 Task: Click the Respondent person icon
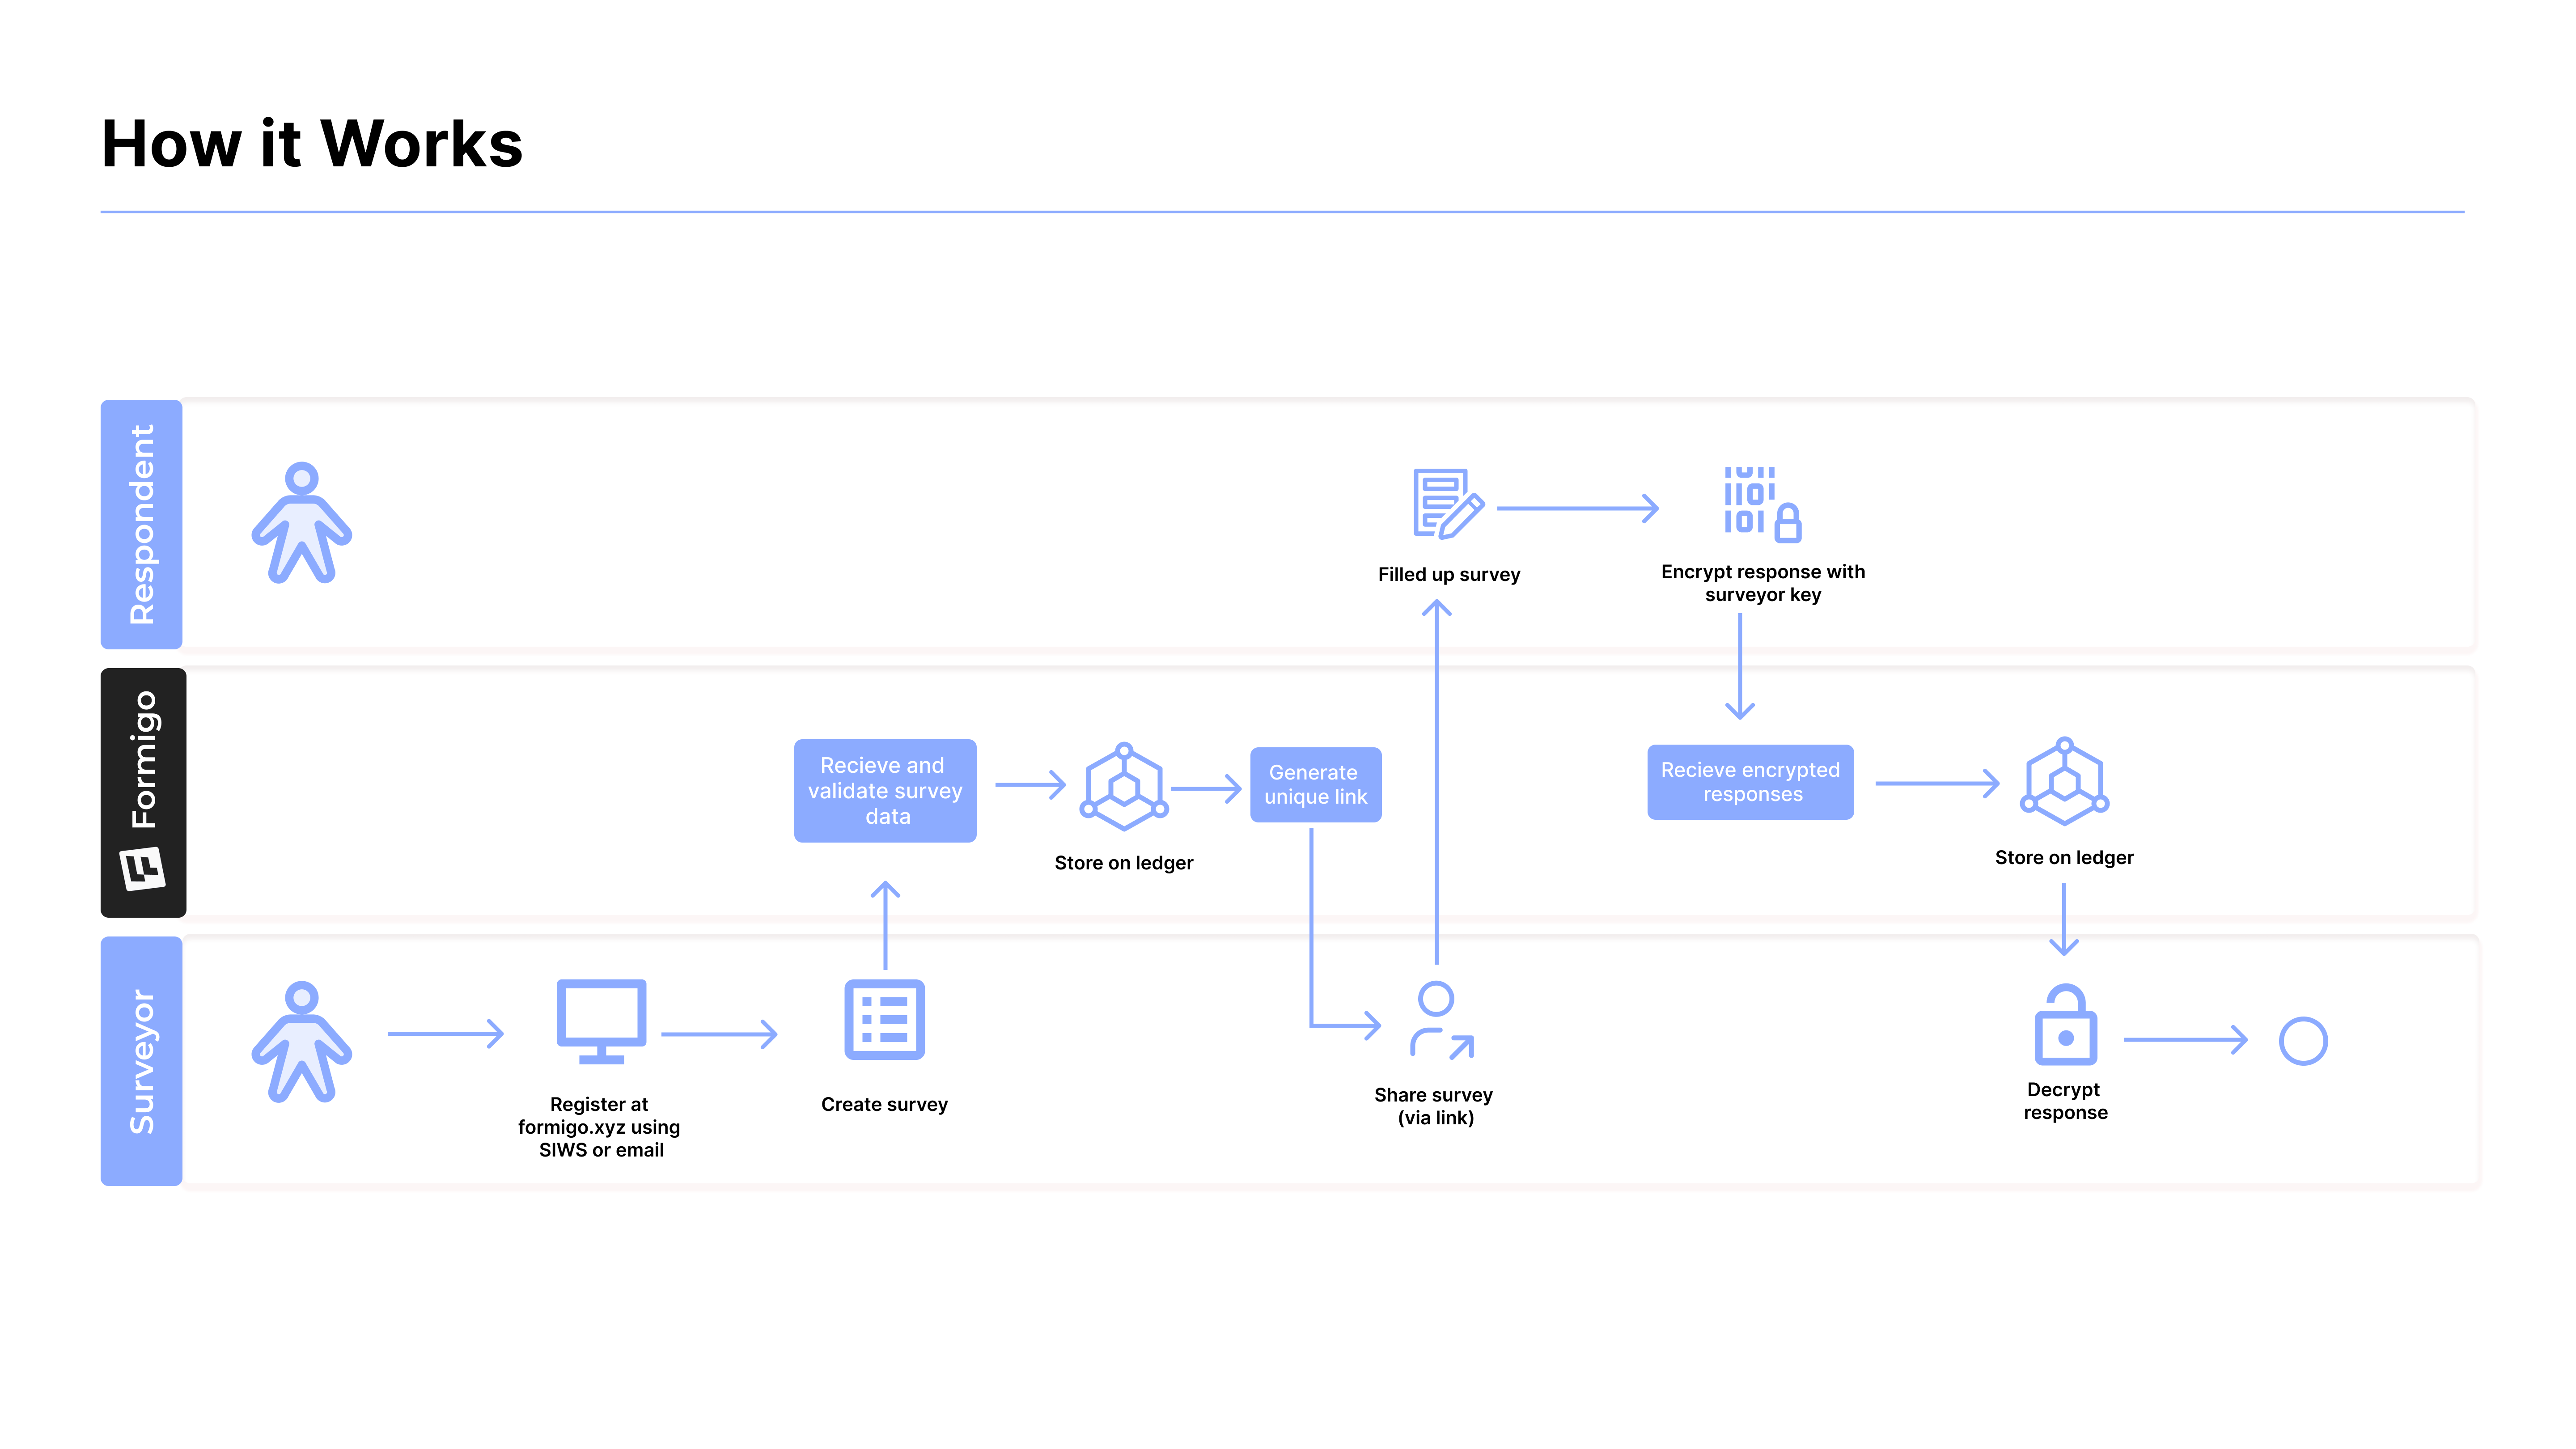click(x=301, y=522)
